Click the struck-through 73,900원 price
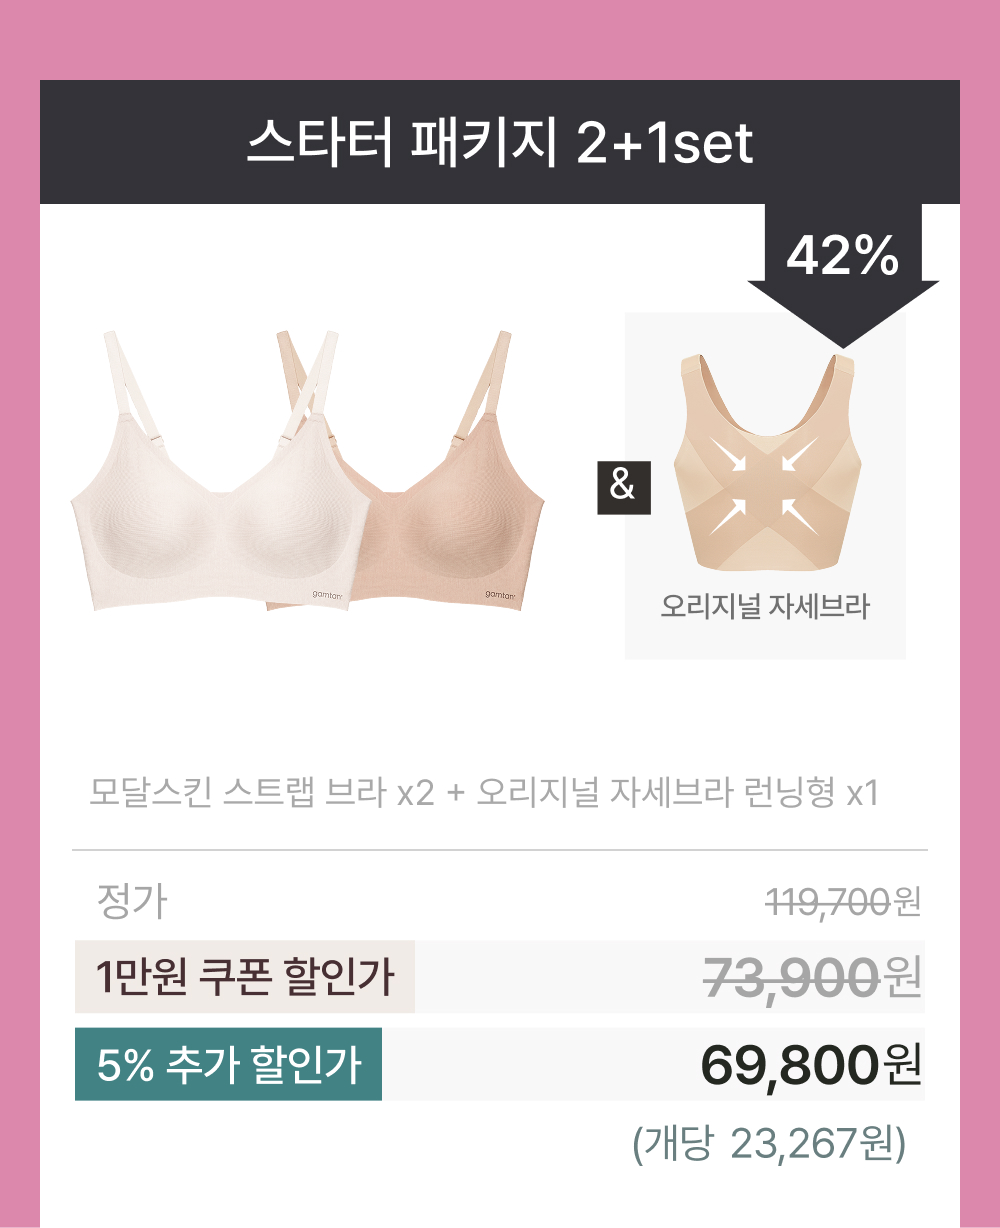Viewport: 1000px width, 1228px height. [x=812, y=977]
